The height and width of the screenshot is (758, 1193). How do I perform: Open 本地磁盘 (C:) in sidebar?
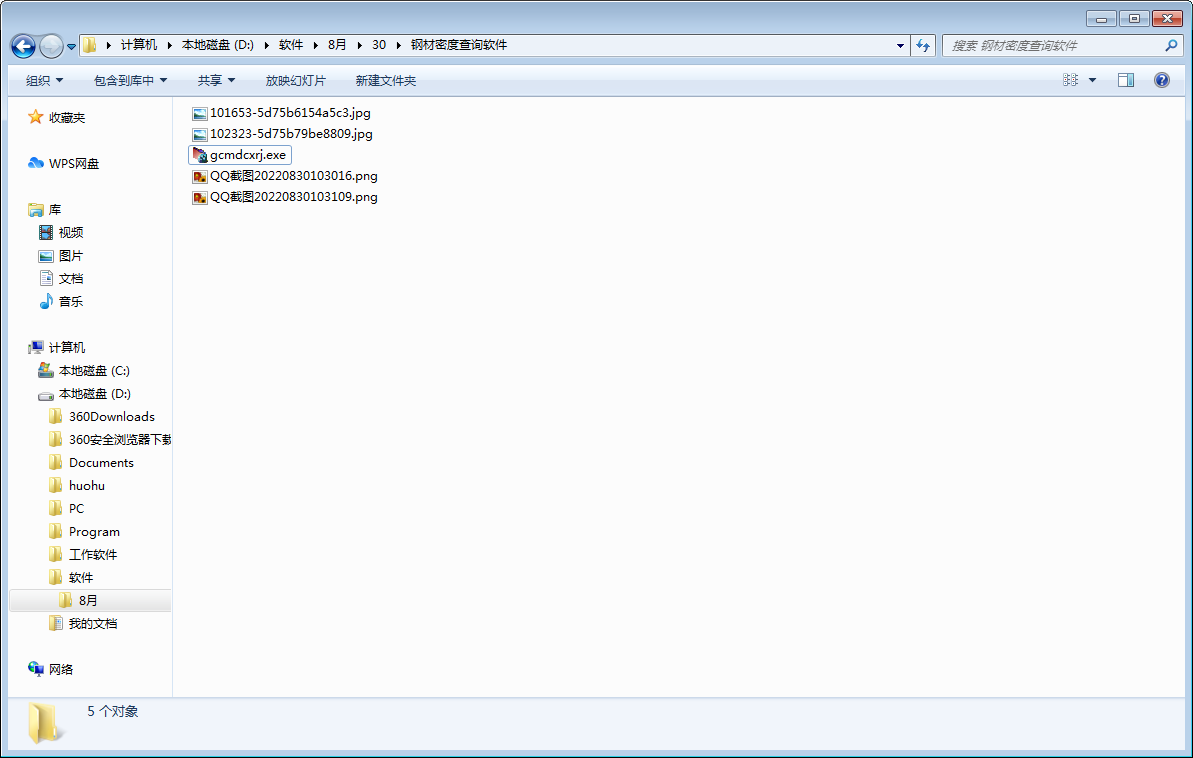[x=94, y=371]
